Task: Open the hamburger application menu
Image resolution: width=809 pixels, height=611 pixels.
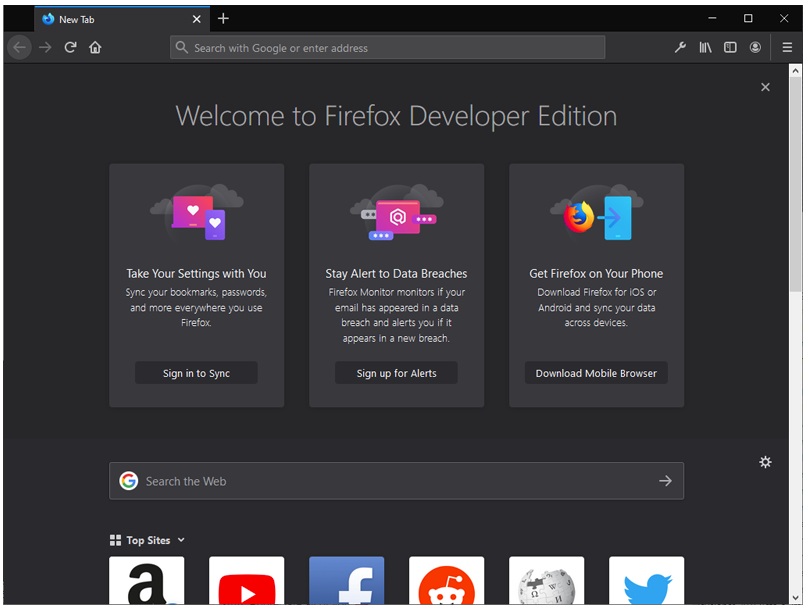Action: tap(787, 47)
